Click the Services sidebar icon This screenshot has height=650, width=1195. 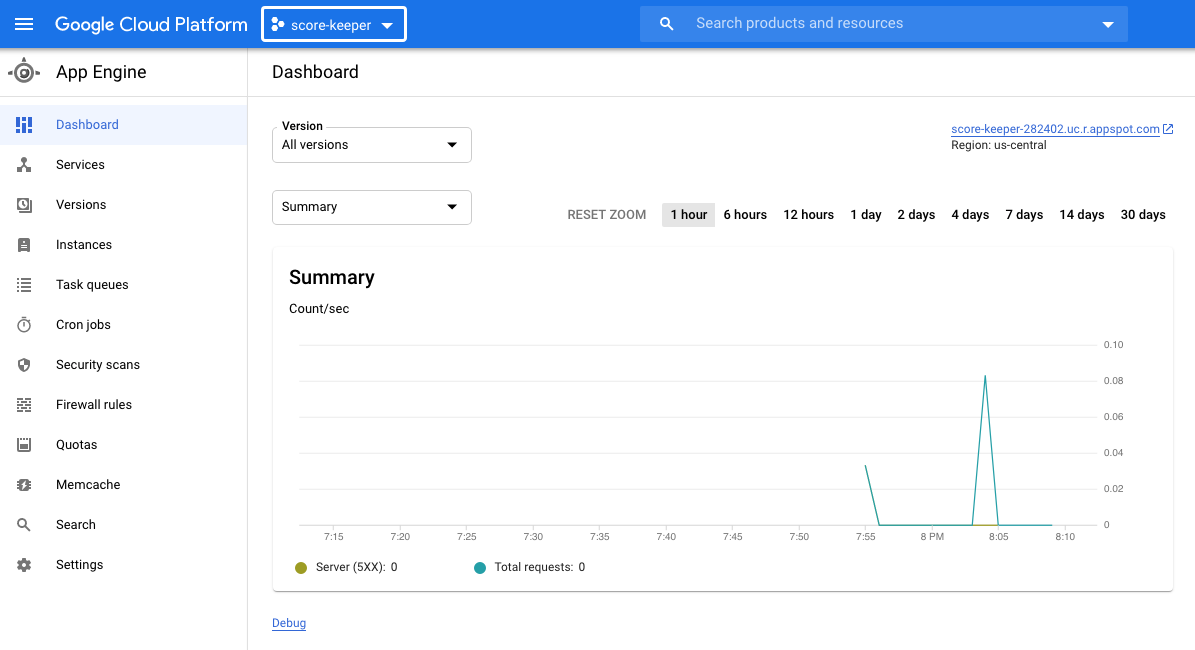pyautogui.click(x=24, y=165)
